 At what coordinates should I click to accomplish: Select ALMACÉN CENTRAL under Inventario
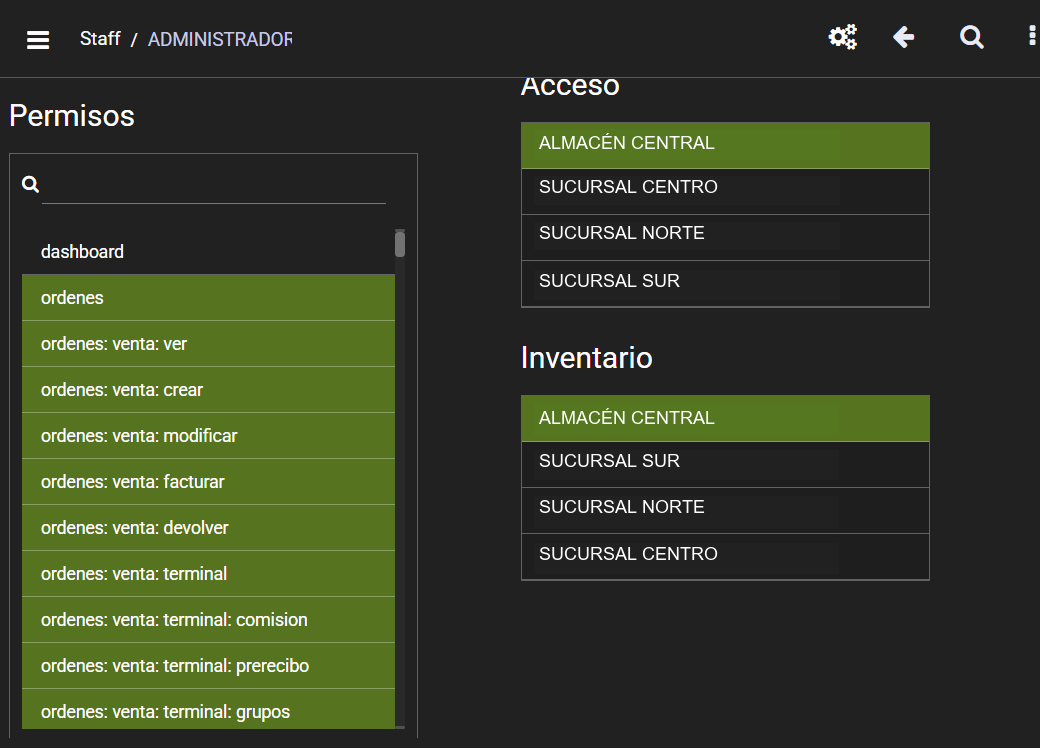point(725,418)
